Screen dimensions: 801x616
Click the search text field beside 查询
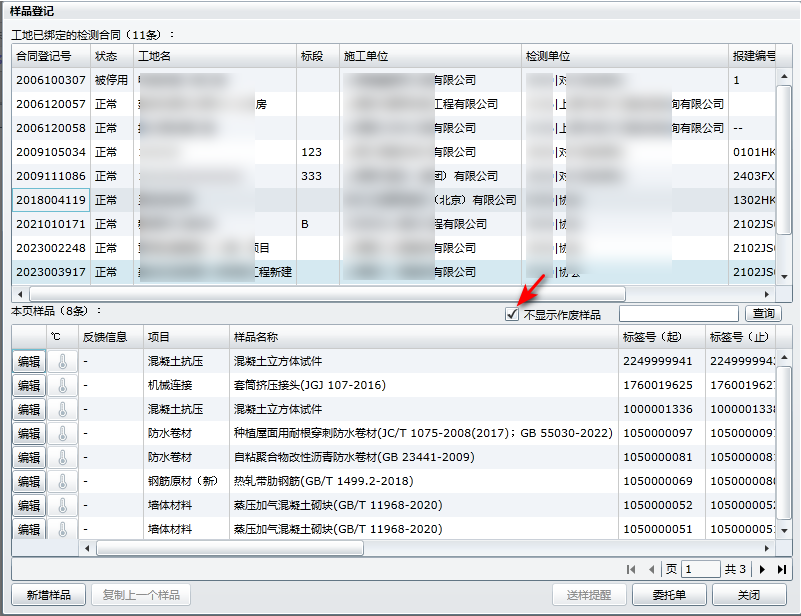pos(678,314)
